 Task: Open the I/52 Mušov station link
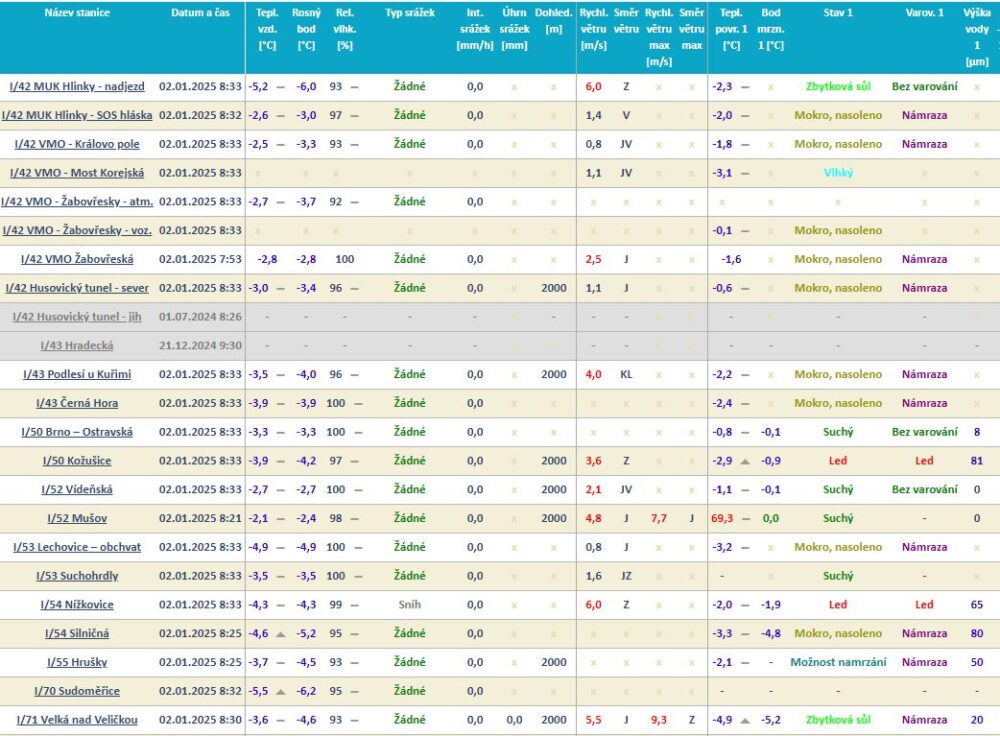(77, 518)
